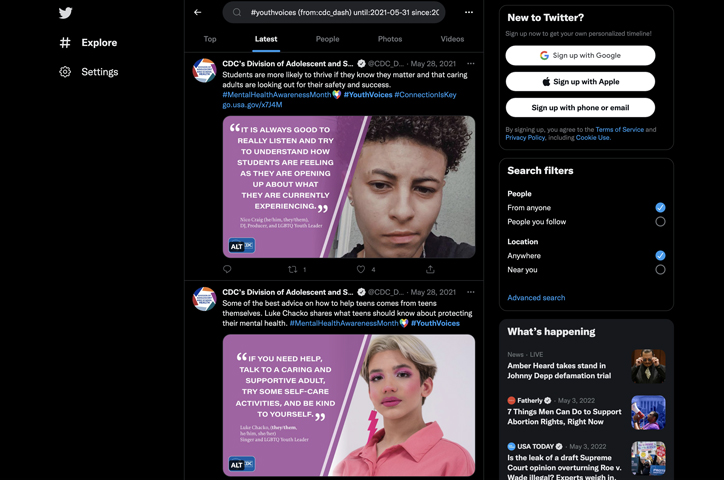This screenshot has width=724, height=480.
Task: Select Near you location radio option
Action: [x=660, y=270]
